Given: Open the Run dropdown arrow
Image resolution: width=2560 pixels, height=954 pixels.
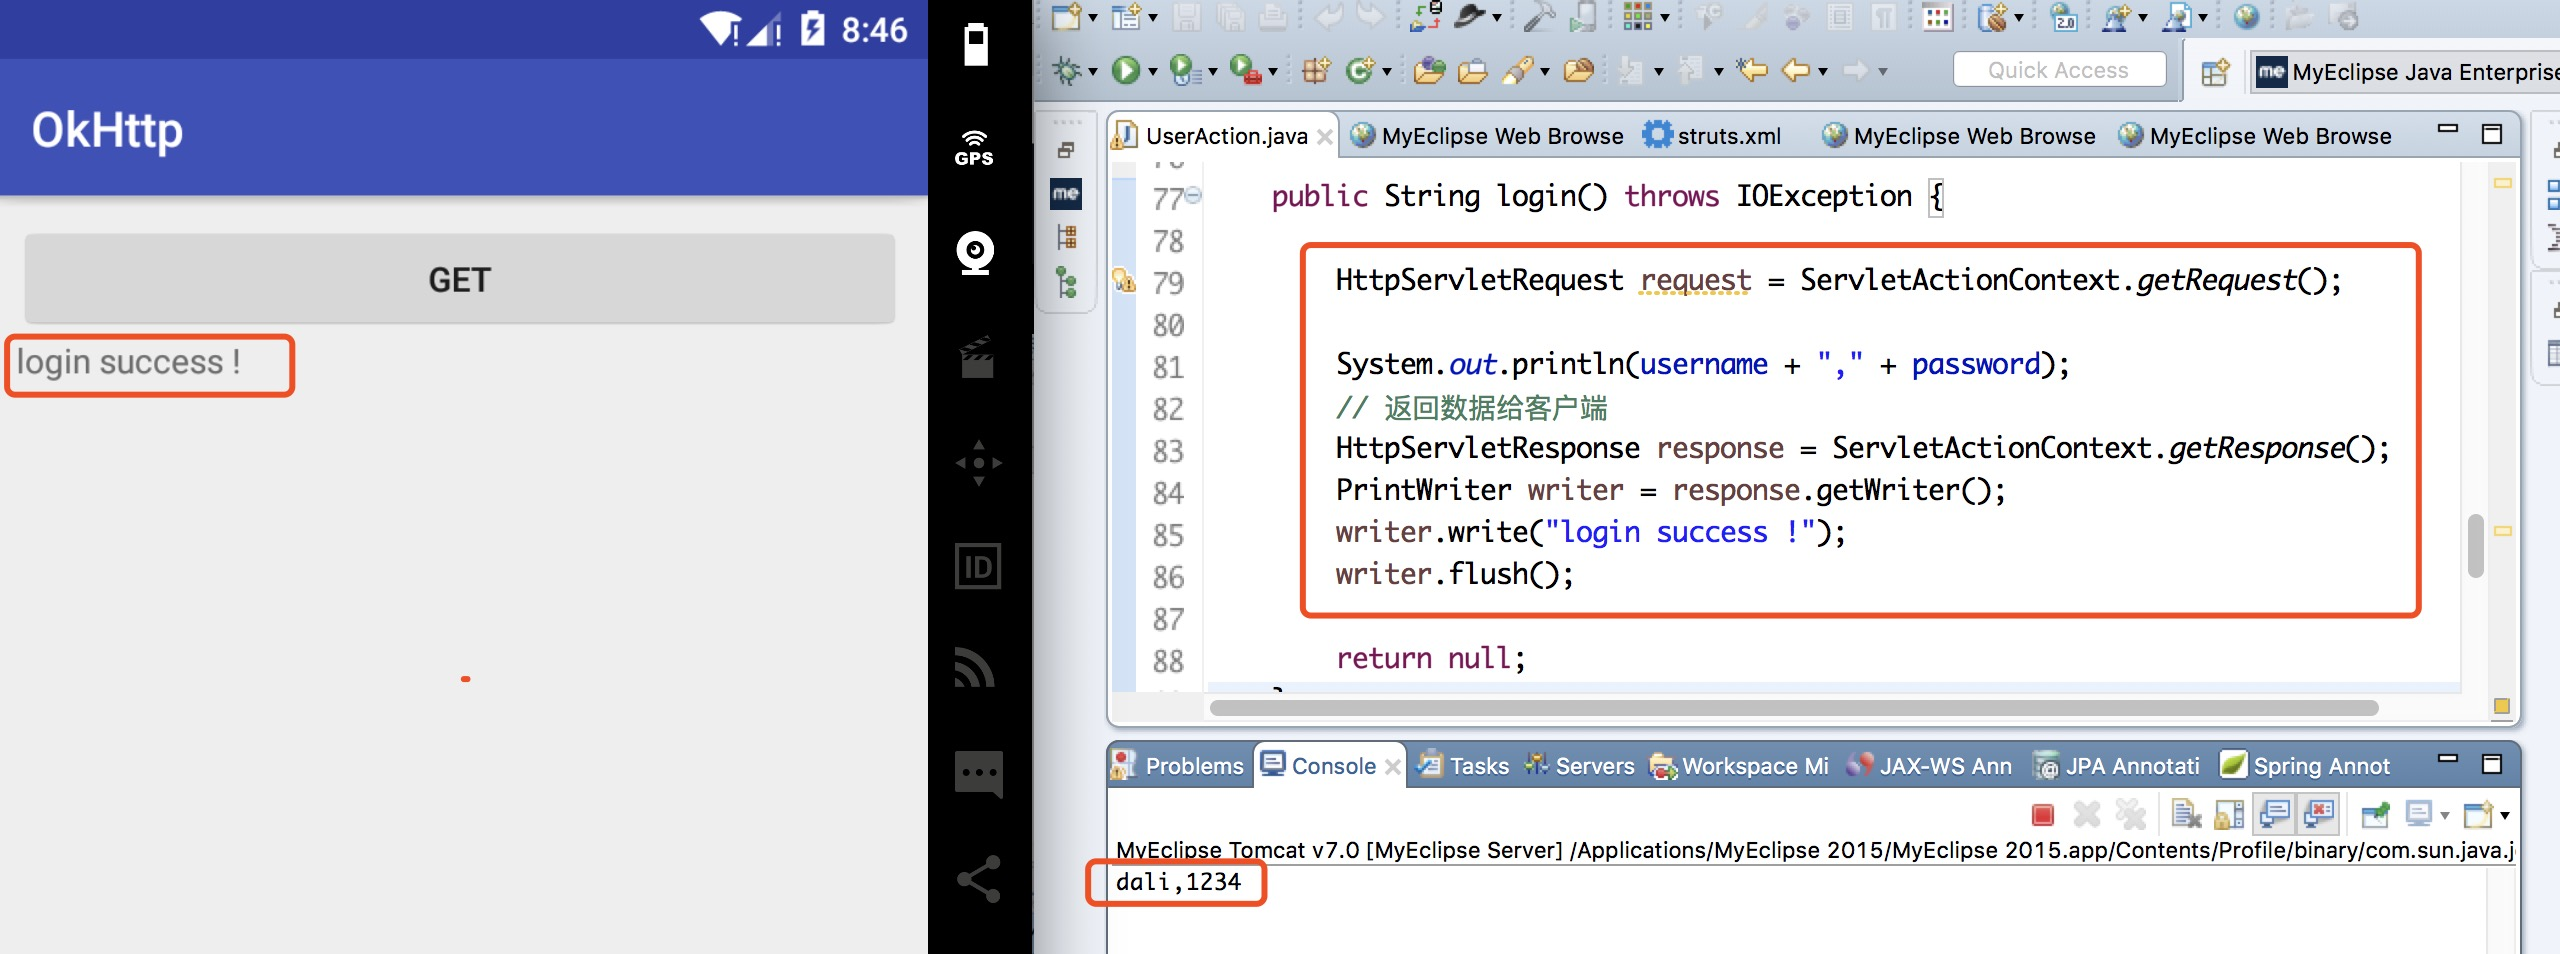Looking at the screenshot, I should pos(1152,72).
